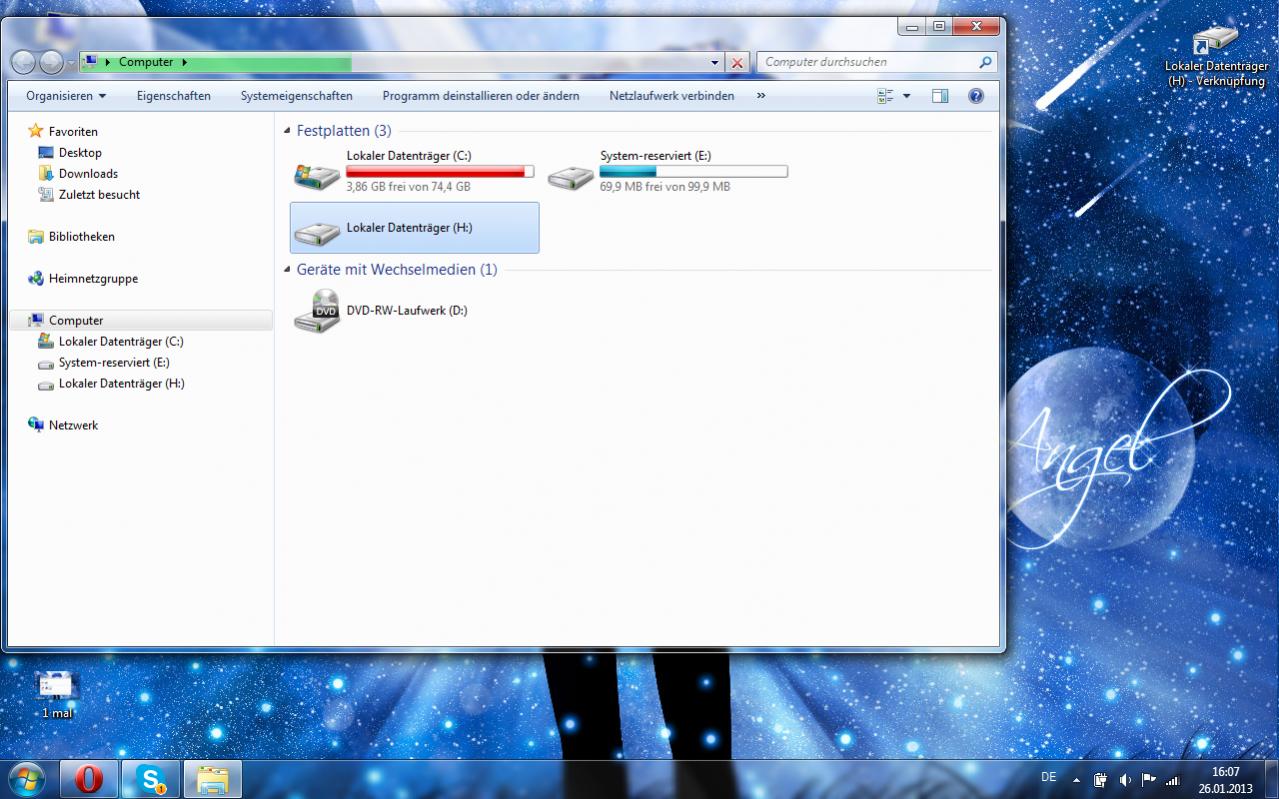This screenshot has width=1279, height=799.
Task: Click text 69,9 MB frei von 99,9 MB
Action: pos(665,187)
